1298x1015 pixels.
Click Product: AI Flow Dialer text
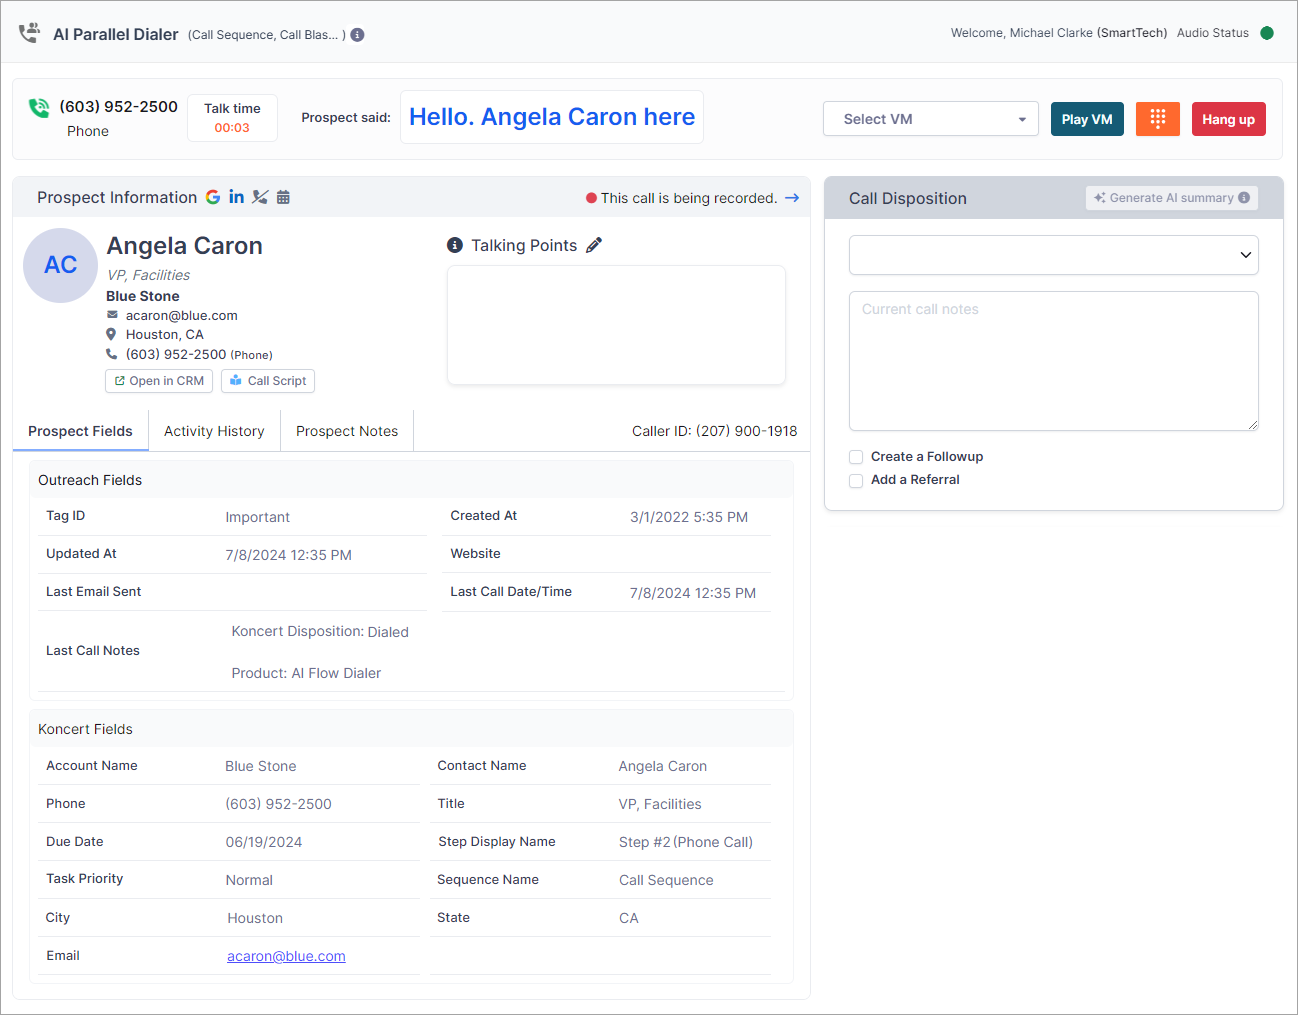306,673
